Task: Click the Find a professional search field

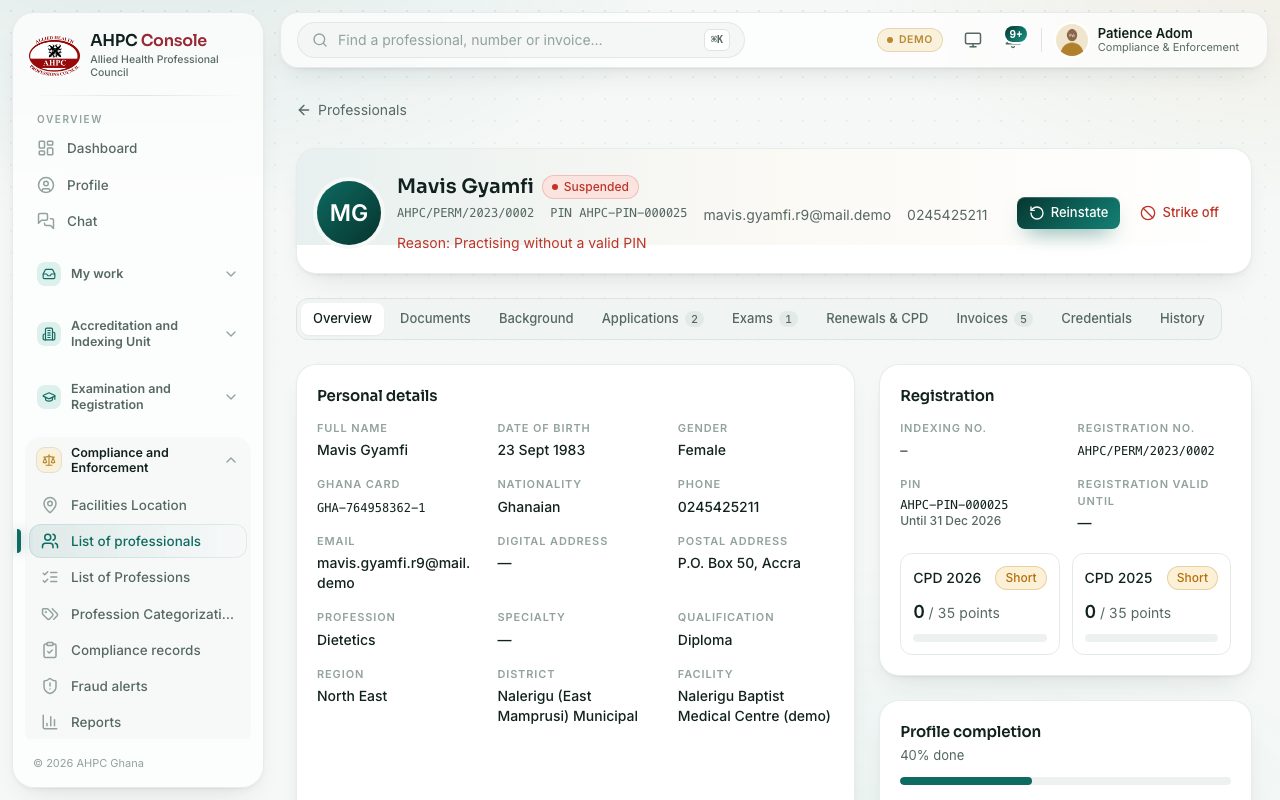Action: 521,40
